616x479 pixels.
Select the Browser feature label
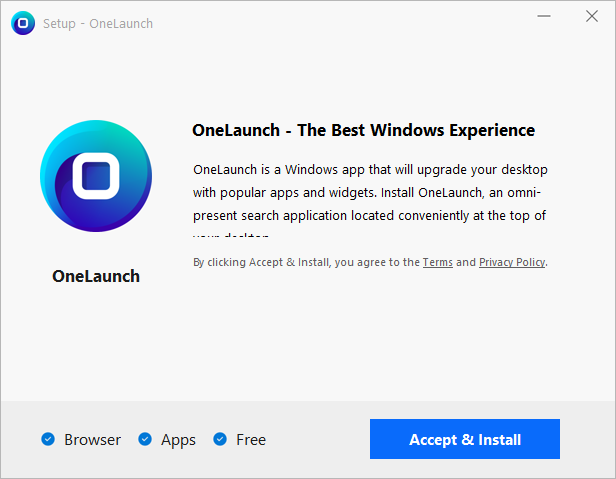92,440
